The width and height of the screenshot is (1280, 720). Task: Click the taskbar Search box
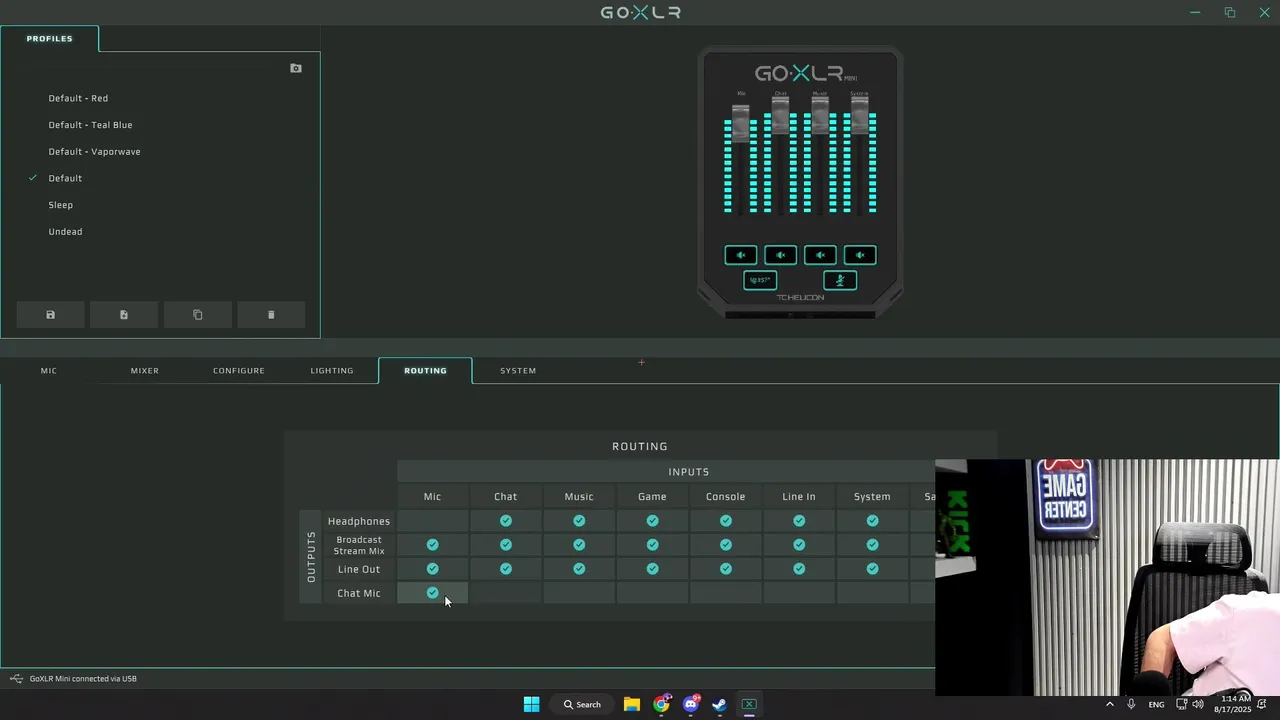(x=582, y=704)
